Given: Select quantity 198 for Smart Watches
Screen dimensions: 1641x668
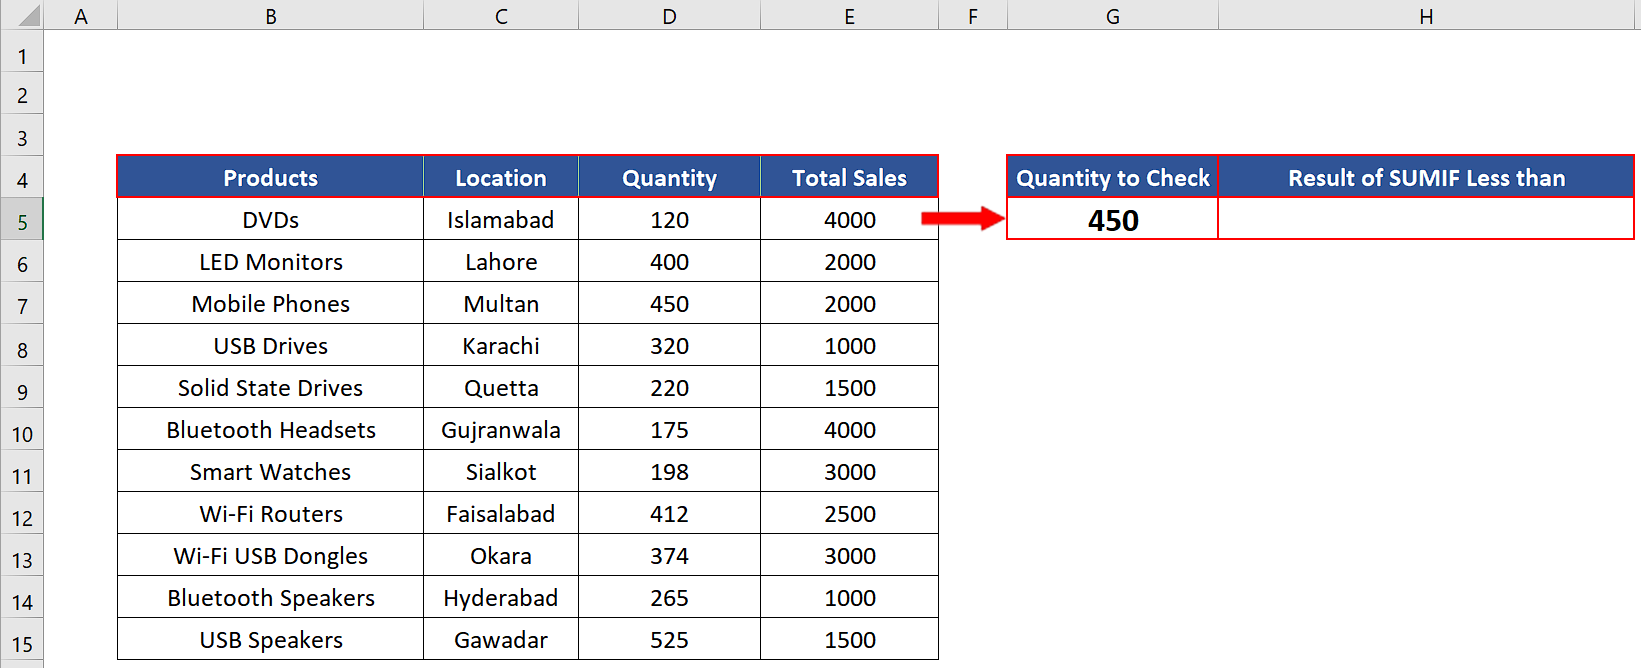Looking at the screenshot, I should point(669,471).
